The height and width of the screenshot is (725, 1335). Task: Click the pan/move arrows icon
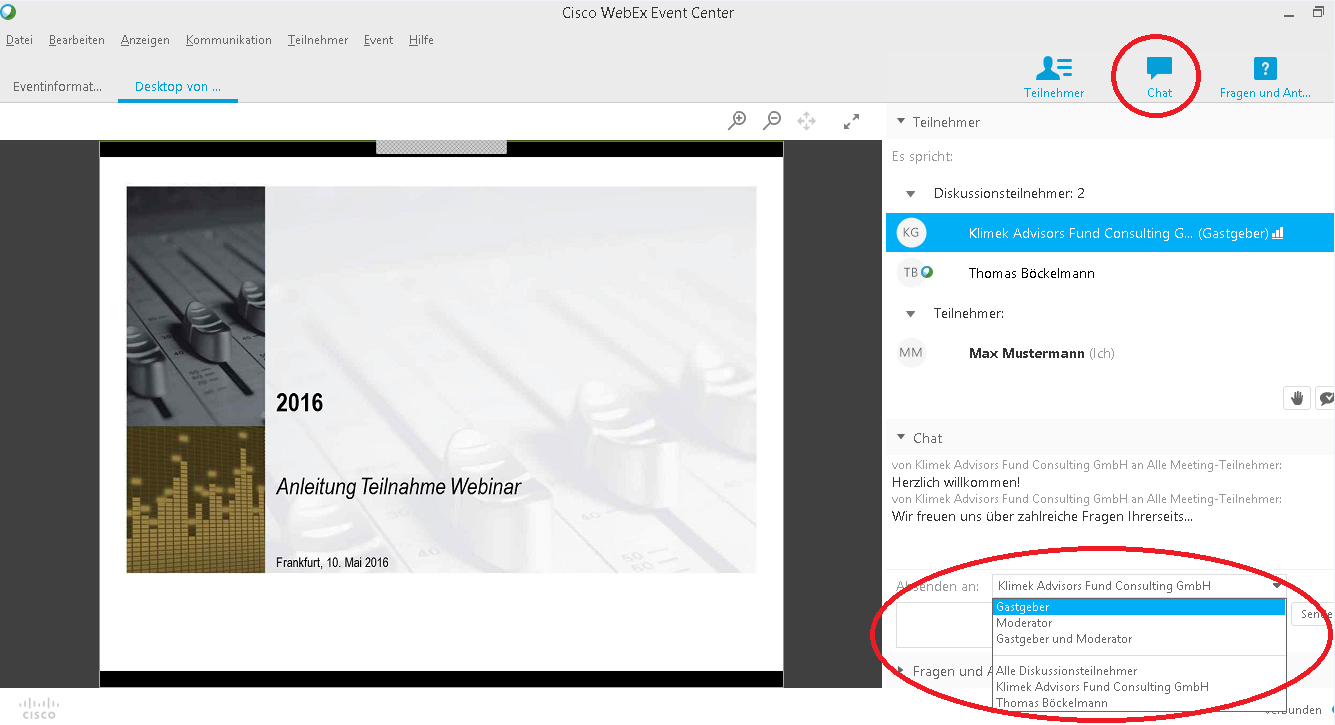pyautogui.click(x=807, y=121)
